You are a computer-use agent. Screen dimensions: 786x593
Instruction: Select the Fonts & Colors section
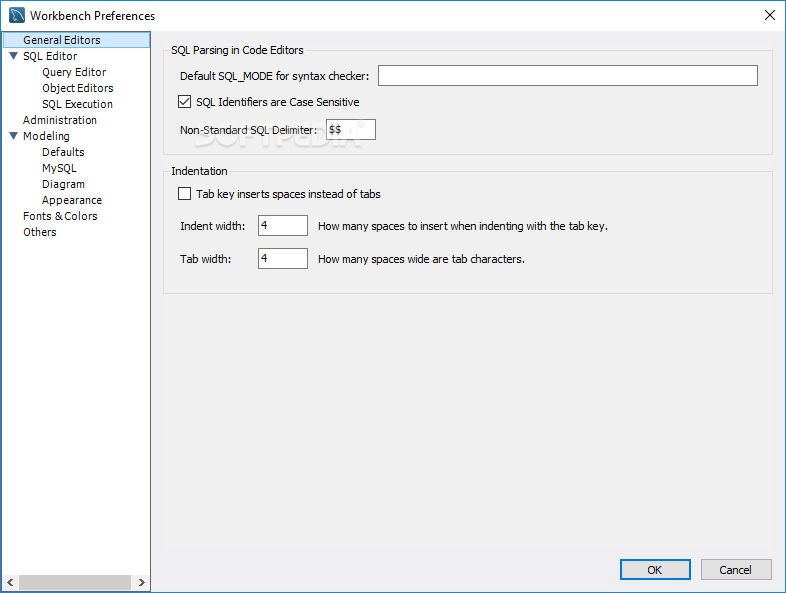click(60, 217)
